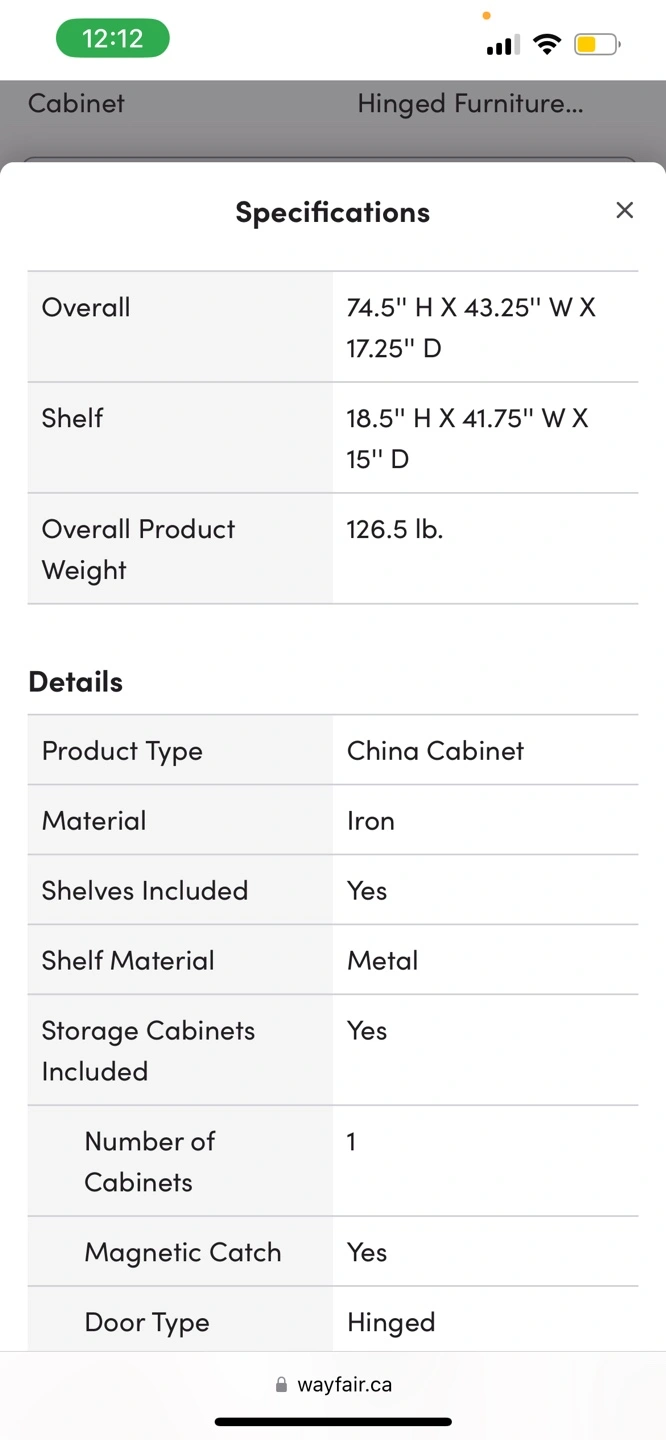Open the wayfair.ca address bar
666x1440 pixels.
[x=344, y=1385]
